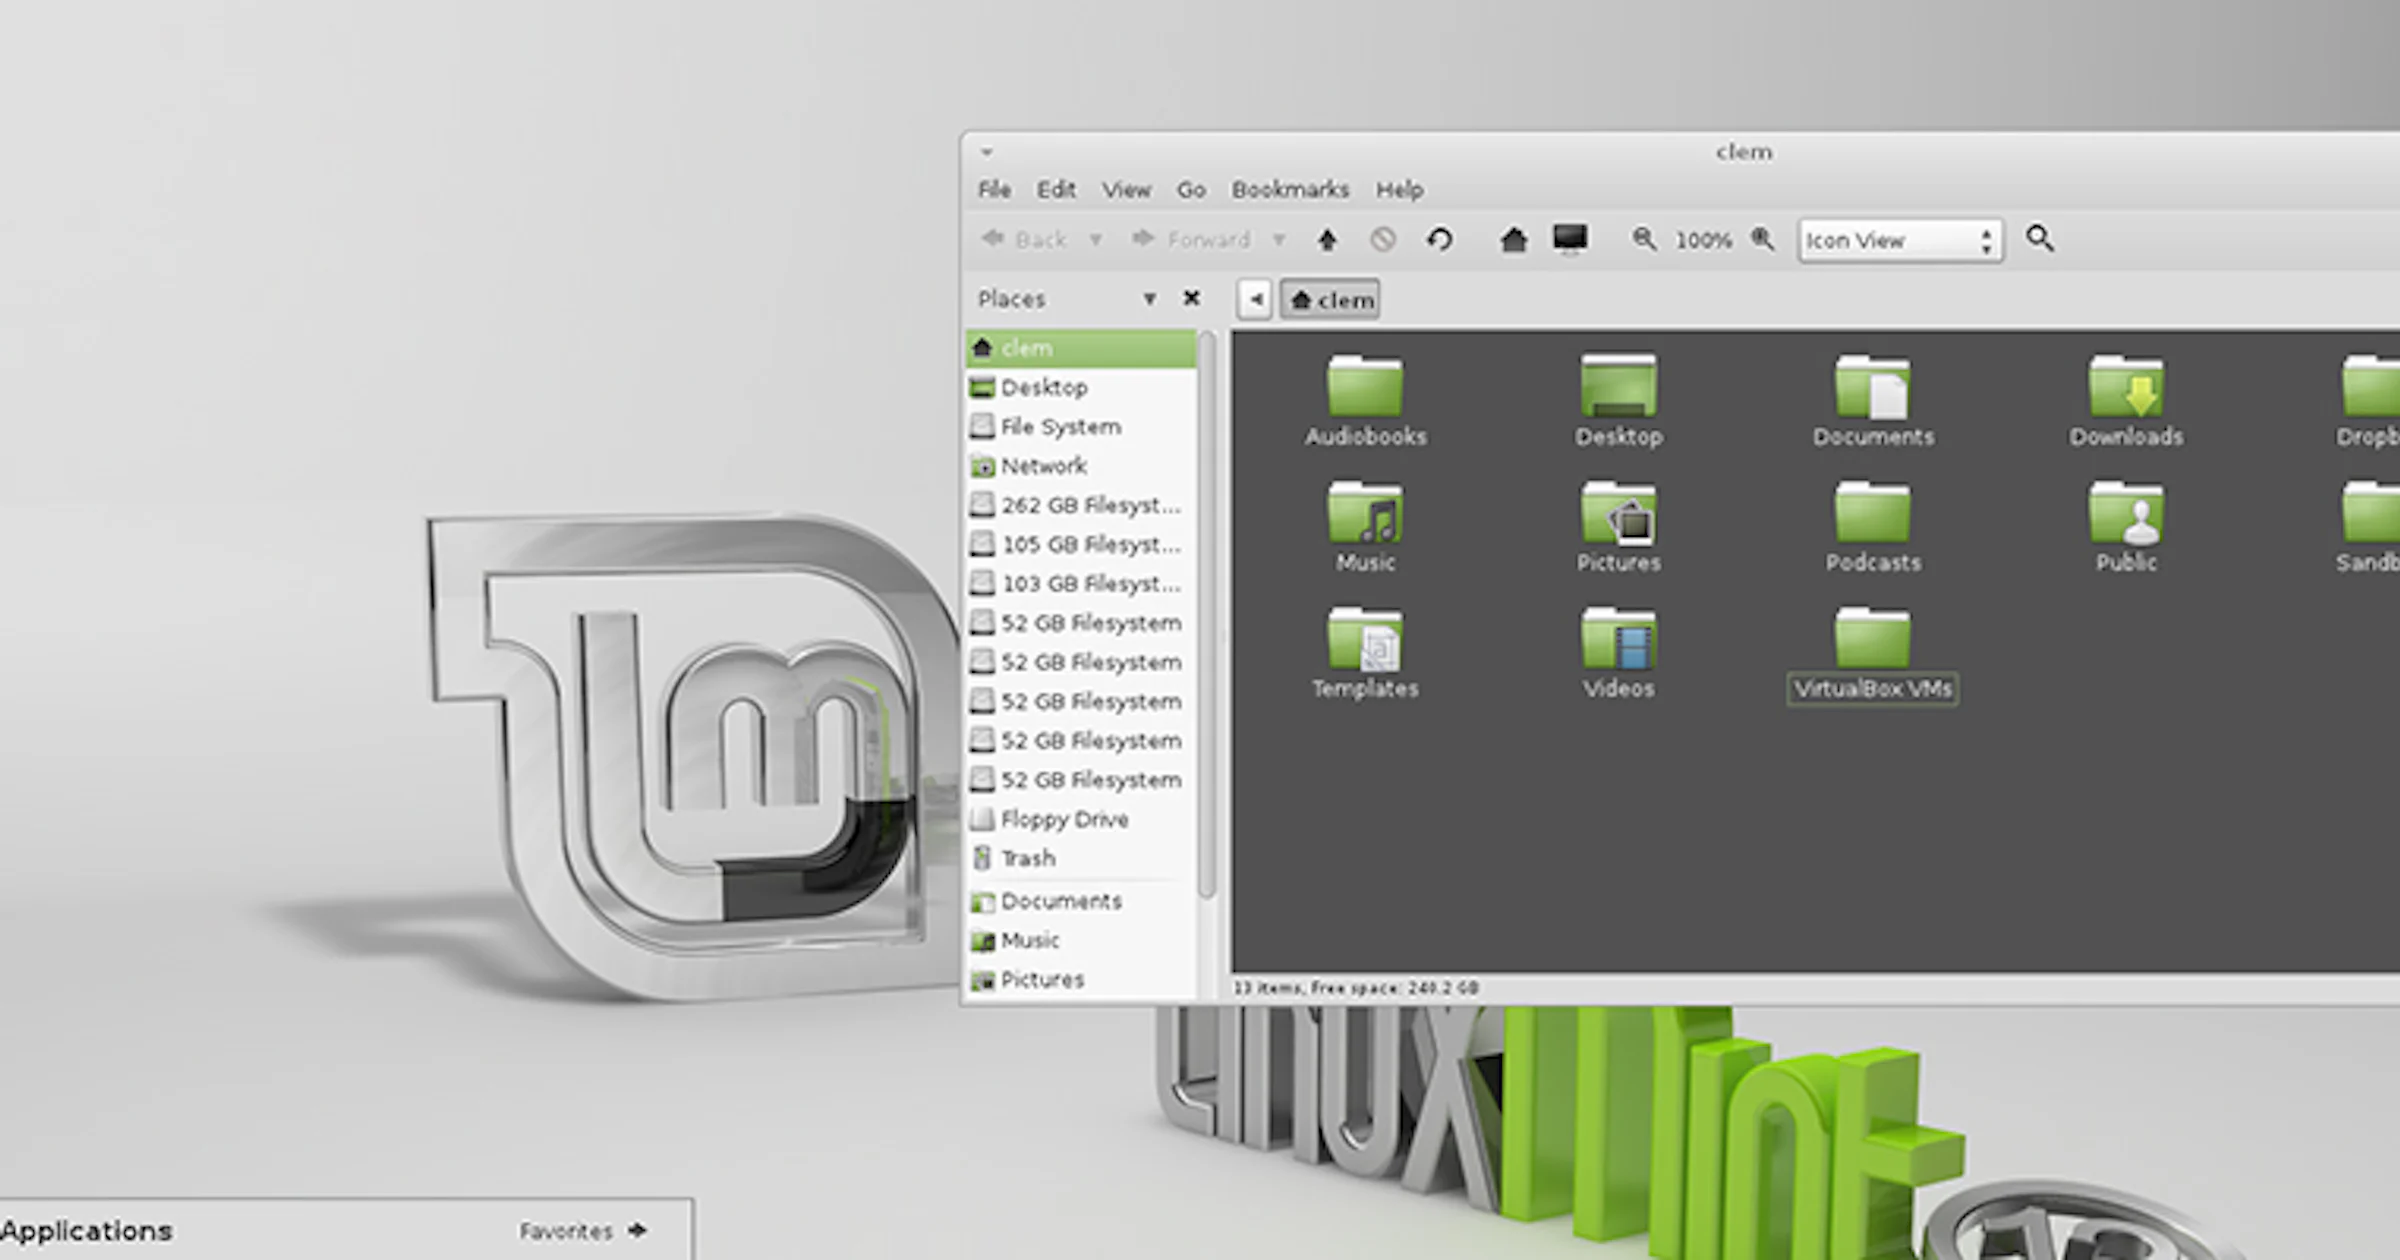Open the Forward history dropdown arrow
The width and height of the screenshot is (2400, 1260).
1279,240
